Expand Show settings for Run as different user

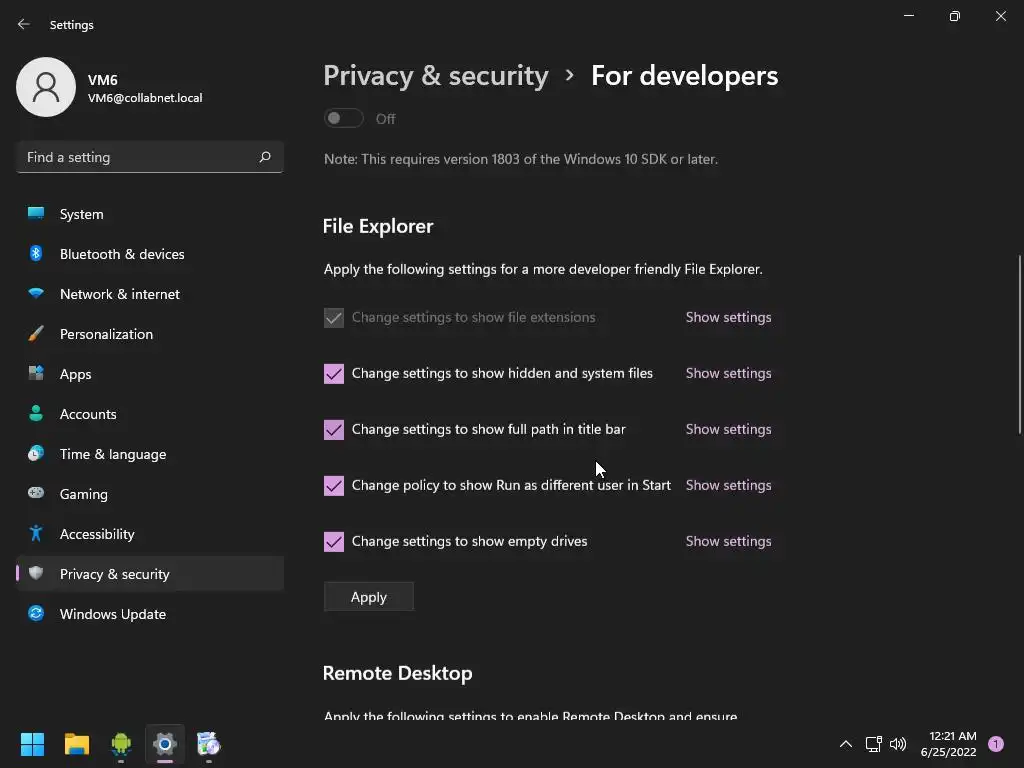(728, 485)
